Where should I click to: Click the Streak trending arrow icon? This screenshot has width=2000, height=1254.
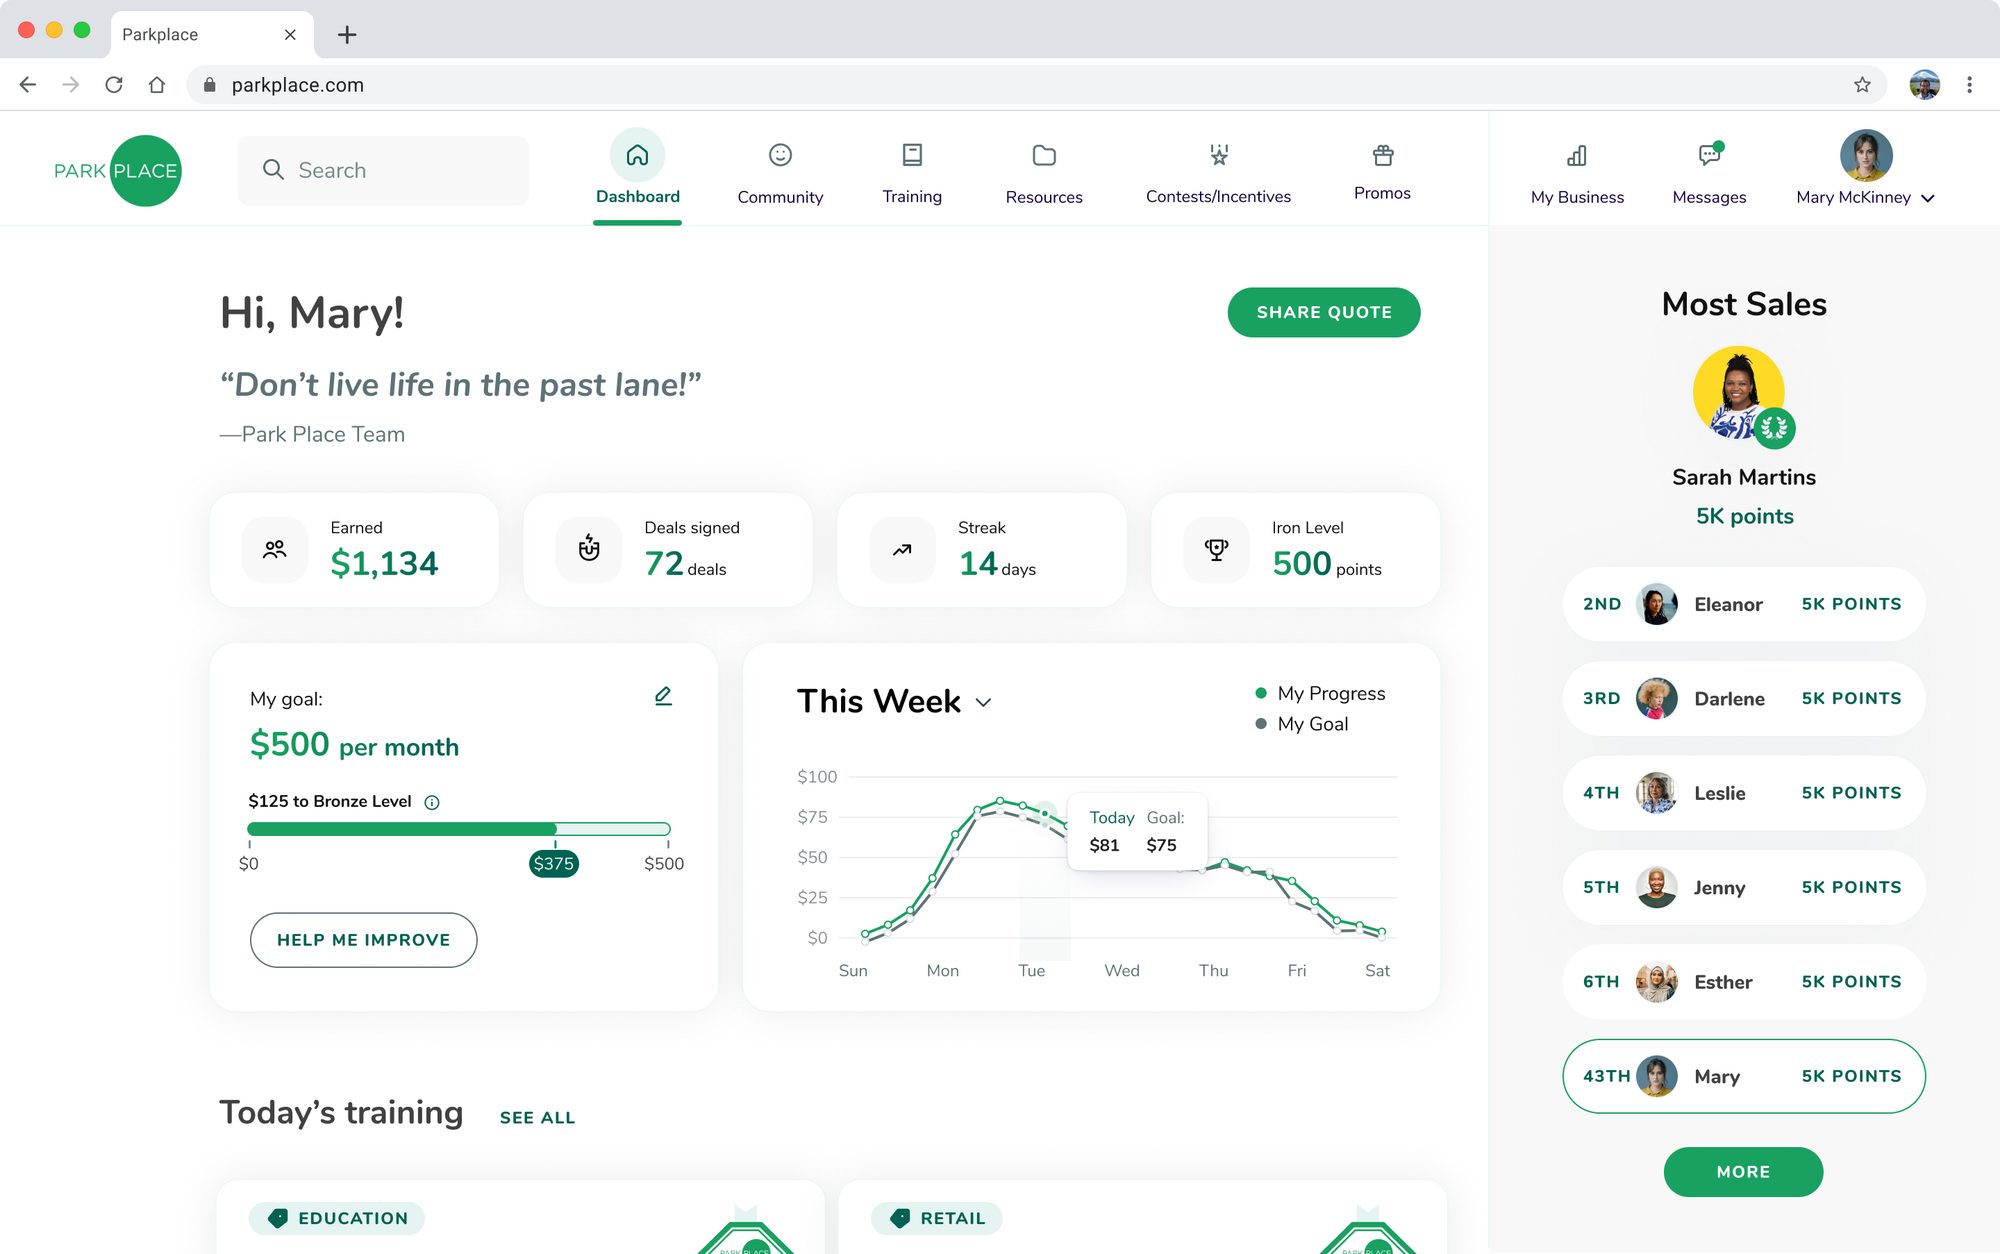(x=902, y=549)
